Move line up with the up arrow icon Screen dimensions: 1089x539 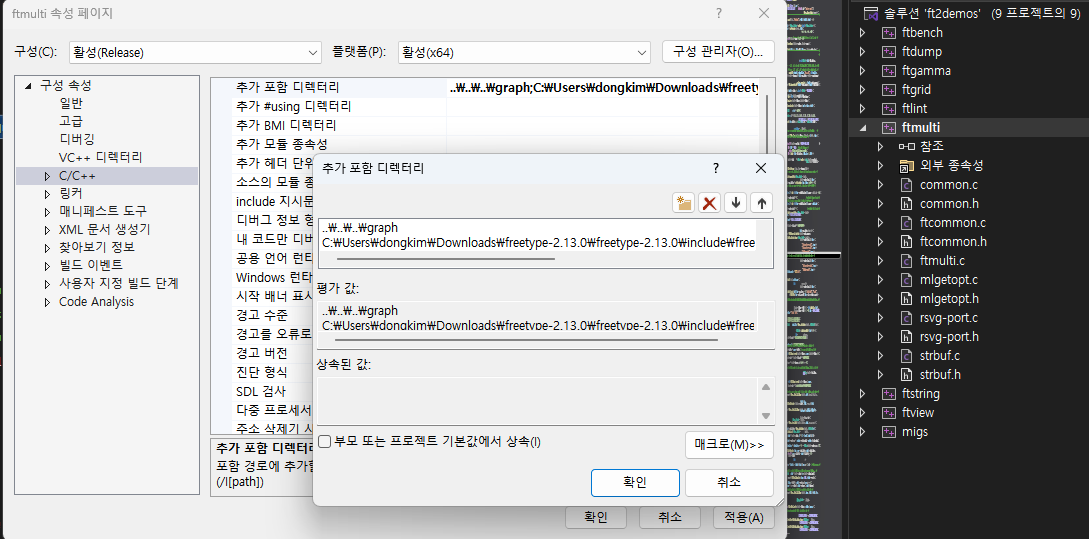(x=761, y=203)
